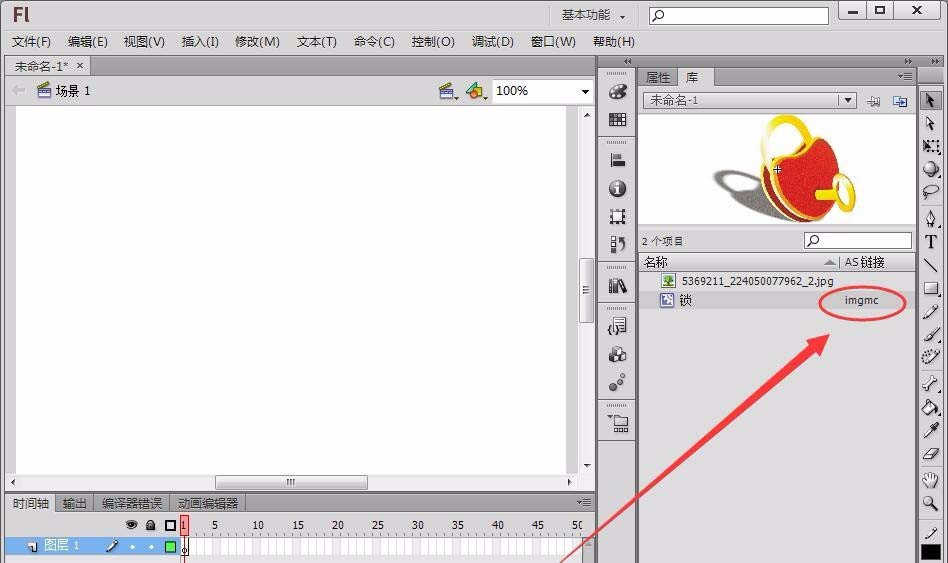Open the Align panel icon
This screenshot has width=948, height=563.
tap(617, 160)
